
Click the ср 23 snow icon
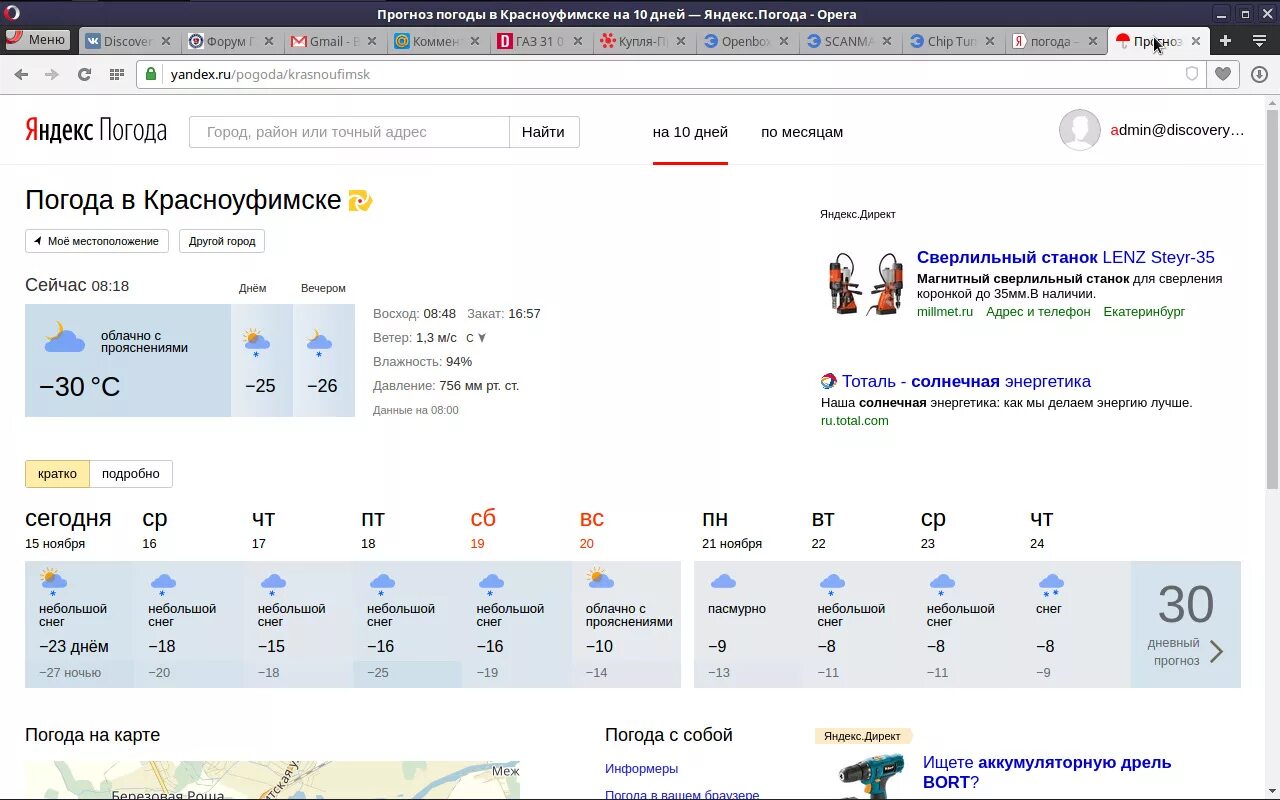[x=941, y=583]
